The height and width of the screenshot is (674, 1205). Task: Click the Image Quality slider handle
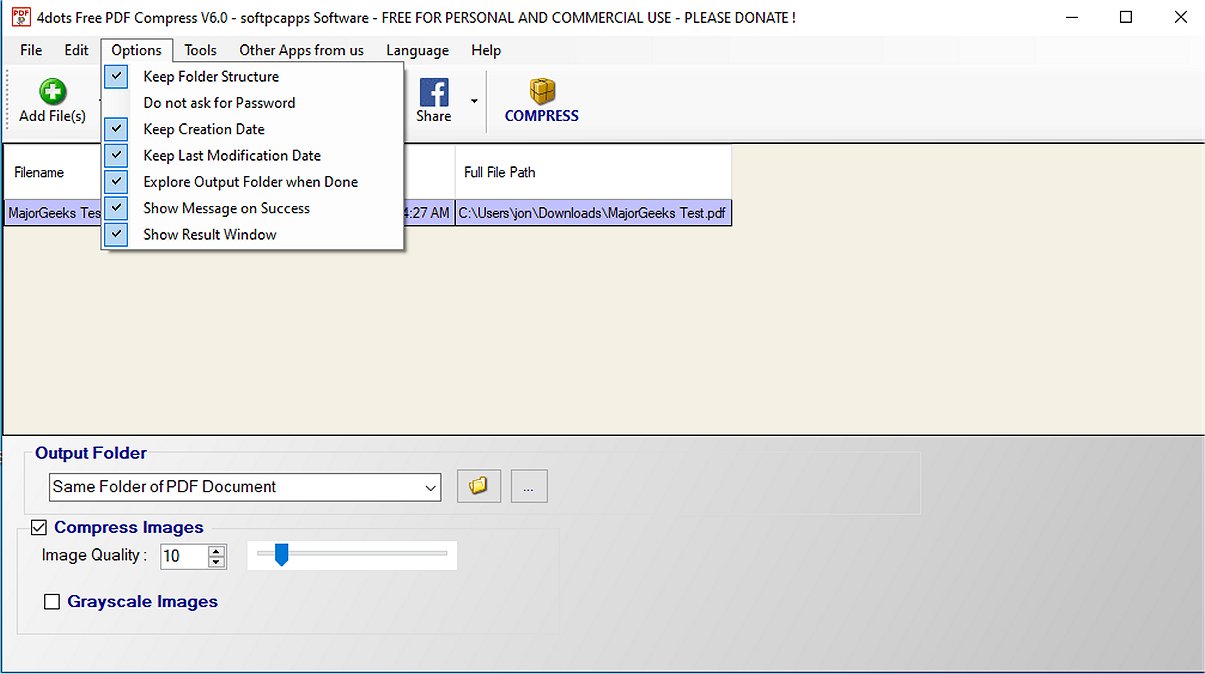coord(281,553)
